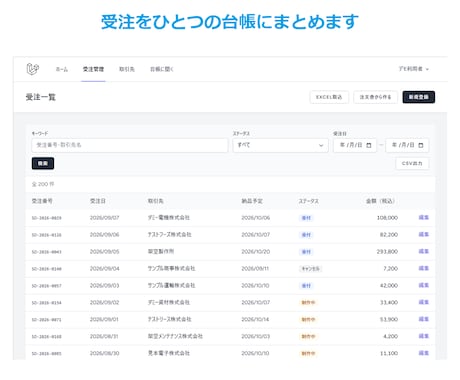460x380 pixels.
Task: Click the 受注日 cell 2026/08/30
Action: (104, 353)
